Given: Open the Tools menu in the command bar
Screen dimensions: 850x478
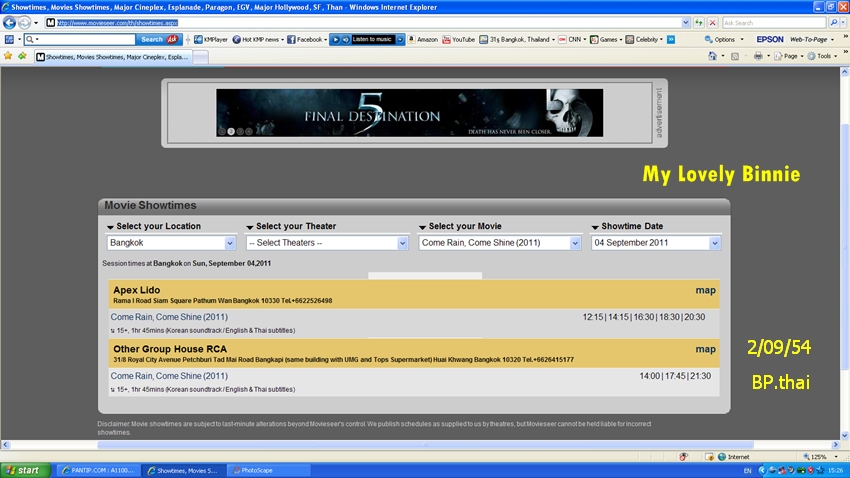Looking at the screenshot, I should click(821, 56).
